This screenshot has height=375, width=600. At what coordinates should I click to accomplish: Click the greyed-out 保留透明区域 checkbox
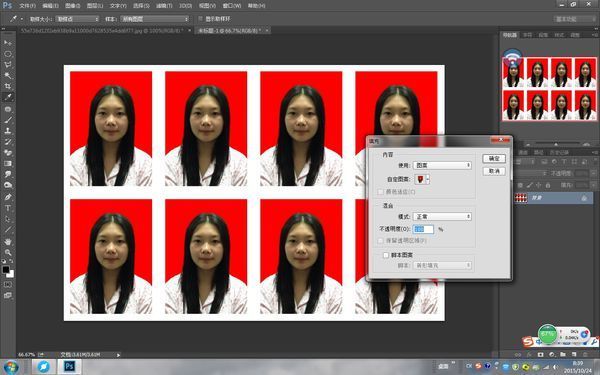pyautogui.click(x=380, y=241)
